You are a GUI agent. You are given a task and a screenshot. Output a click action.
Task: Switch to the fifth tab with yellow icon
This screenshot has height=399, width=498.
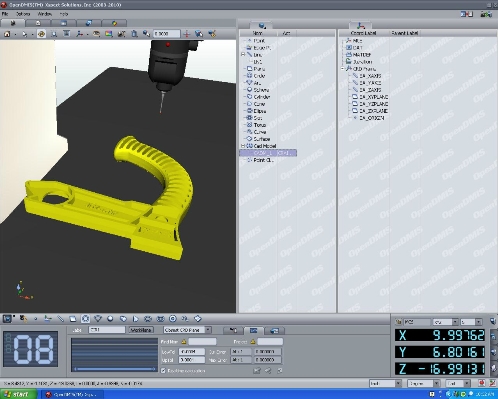[x=115, y=23]
